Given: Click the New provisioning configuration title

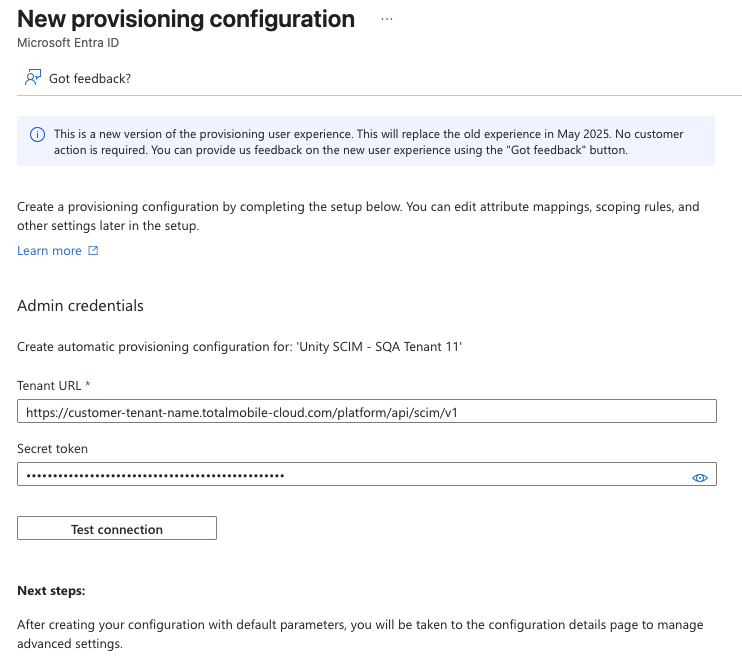Looking at the screenshot, I should pyautogui.click(x=186, y=19).
